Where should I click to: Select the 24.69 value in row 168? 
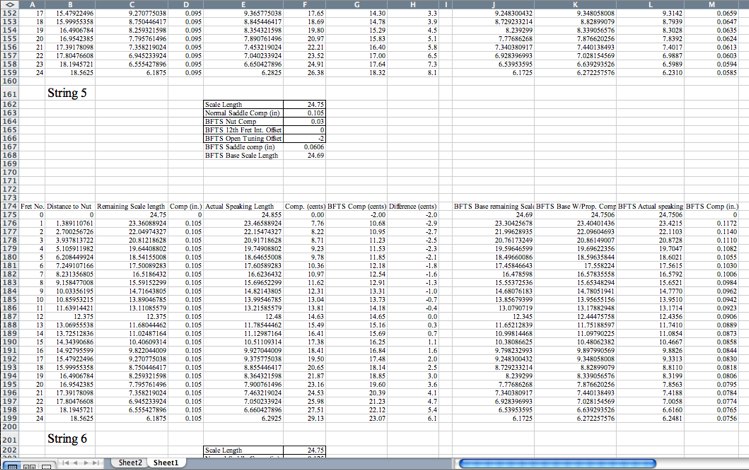click(304, 155)
